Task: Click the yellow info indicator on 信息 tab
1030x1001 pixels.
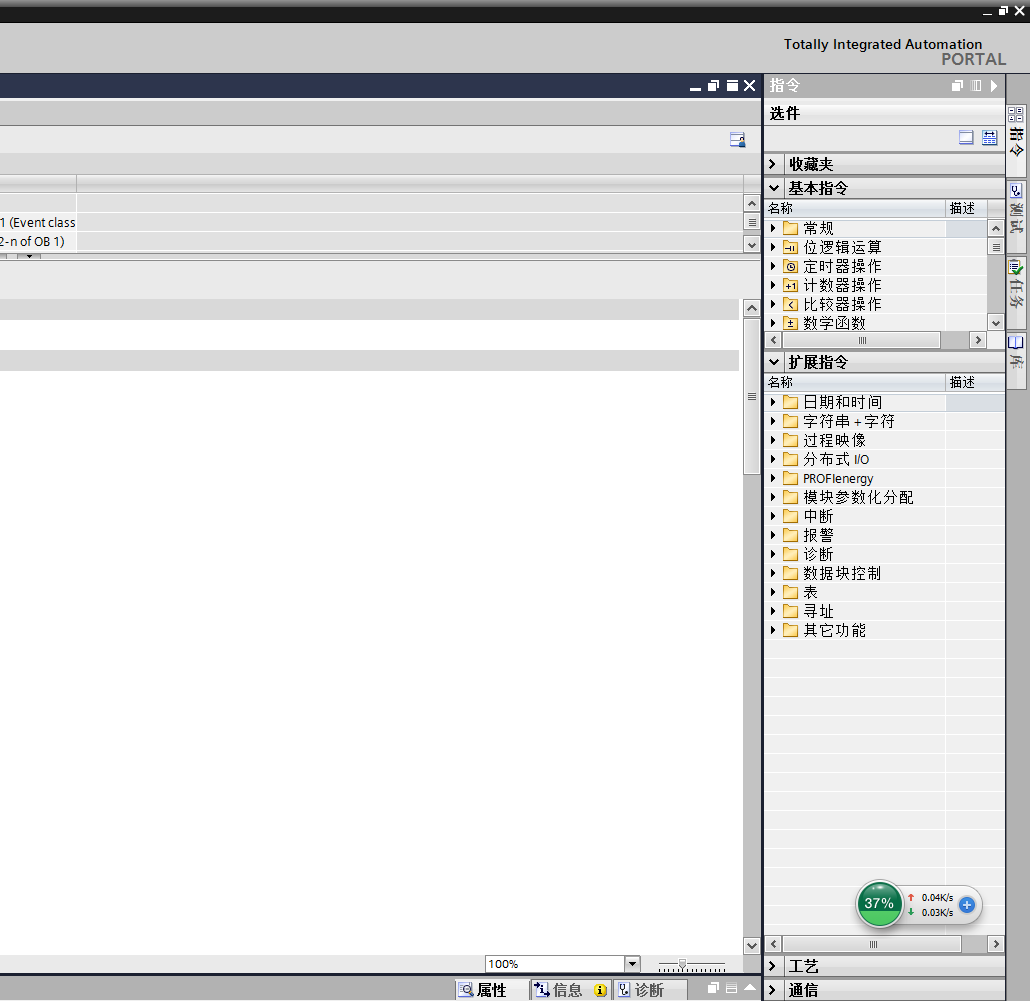Action: 600,990
